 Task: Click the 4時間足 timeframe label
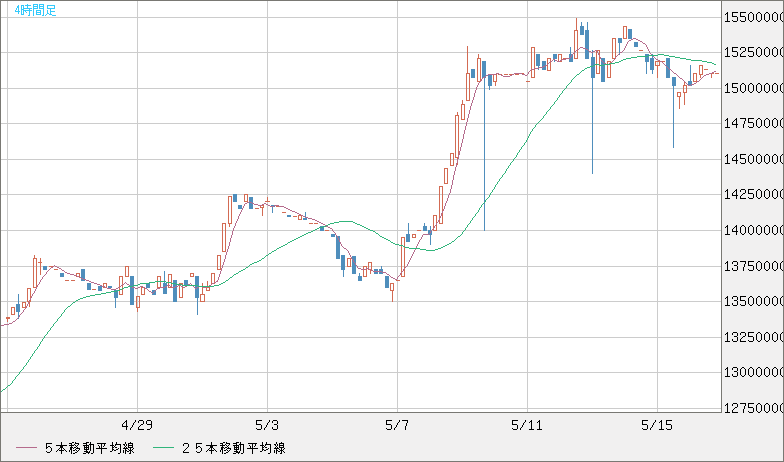coord(36,10)
